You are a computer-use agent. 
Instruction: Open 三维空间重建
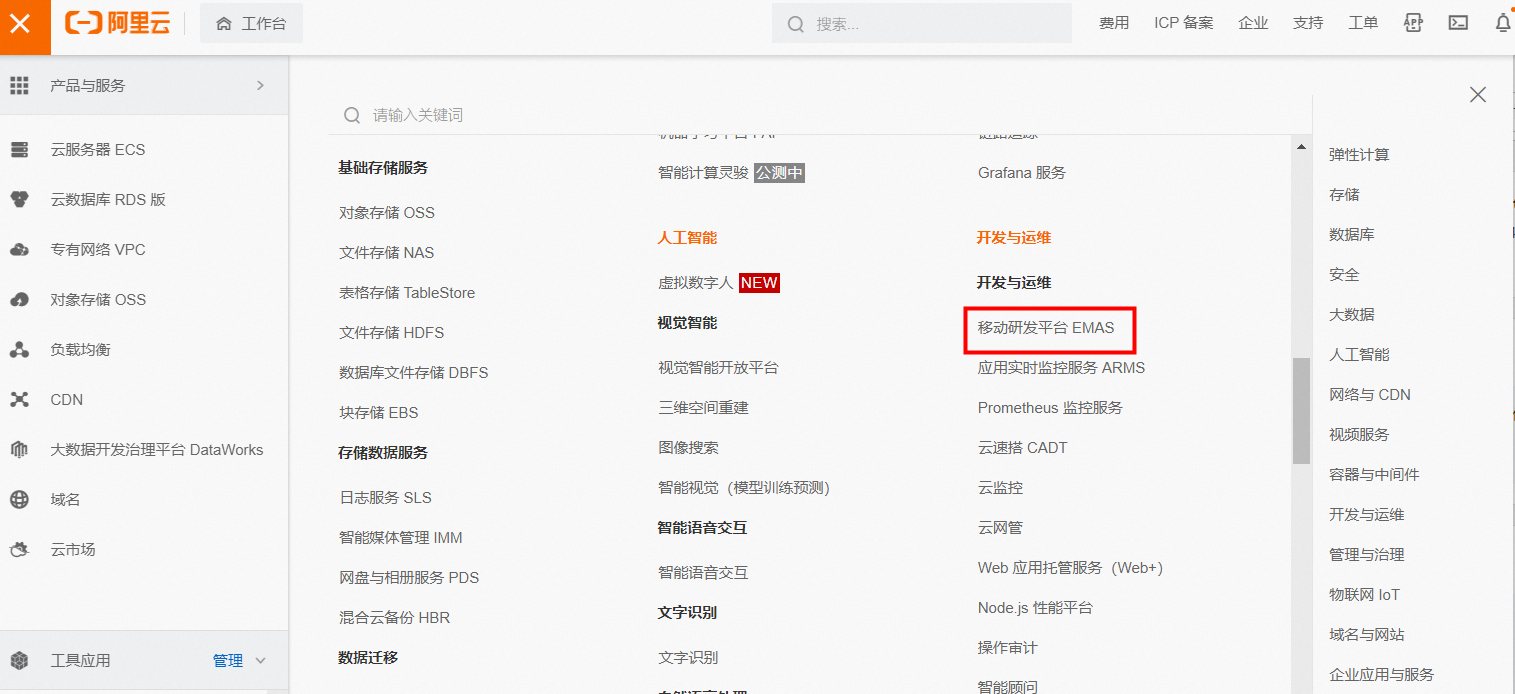[x=703, y=408]
